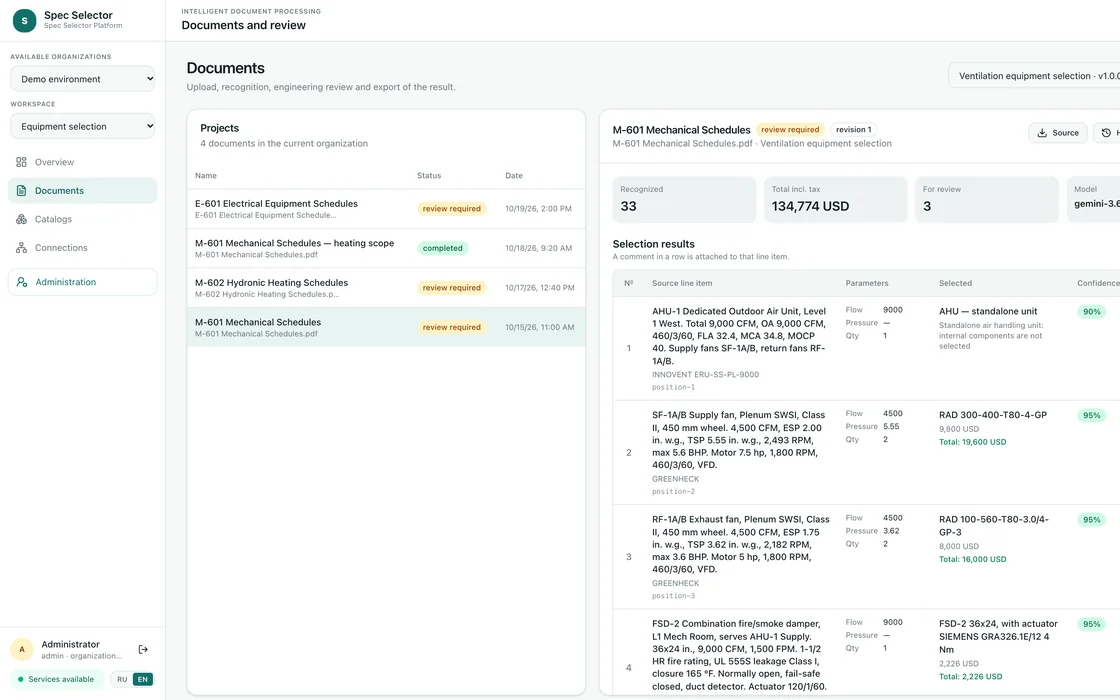The image size is (1120, 700).
Task: Click the Total: 19,600 USD value
Action: tap(972, 442)
